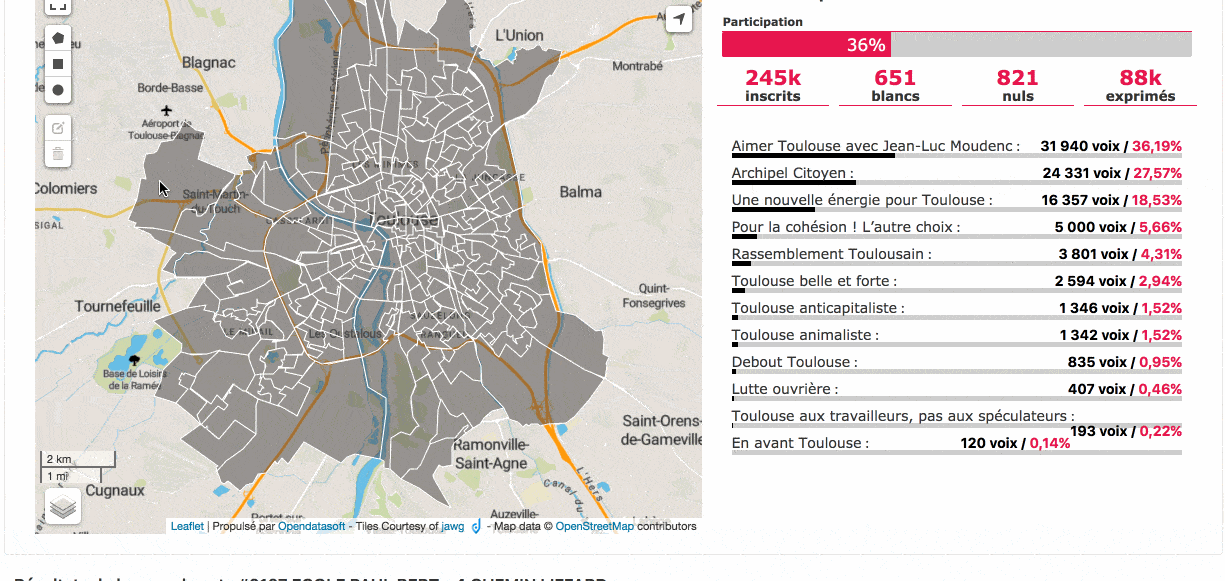Click the delete shapes trash icon
The height and width of the screenshot is (581, 1225).
click(x=58, y=154)
